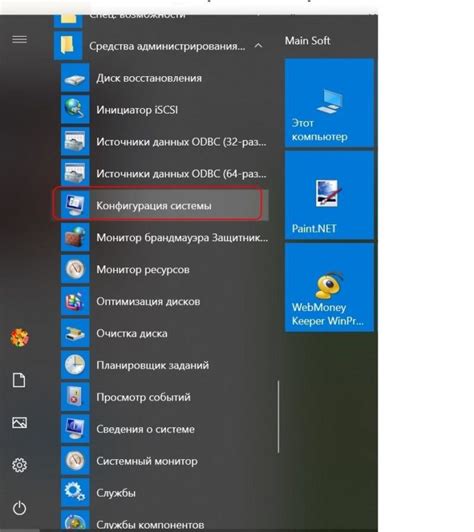Open Просмотр событий
This screenshot has width=474, height=532.
[165, 397]
